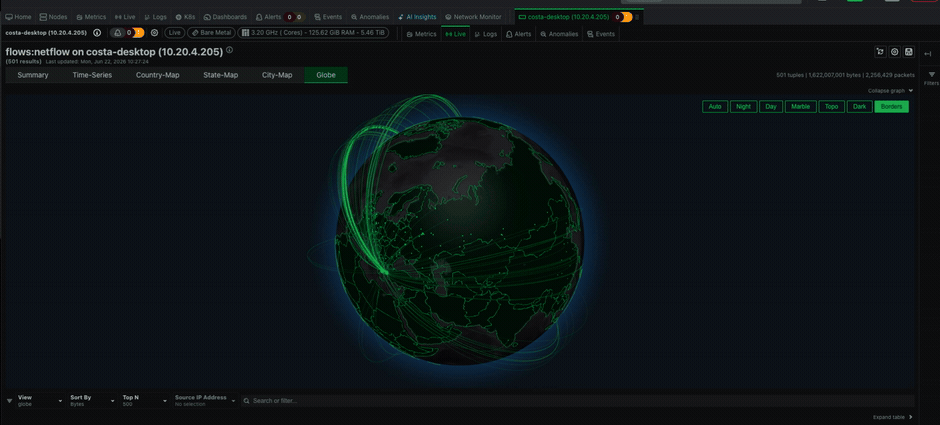Image resolution: width=940 pixels, height=425 pixels.
Task: Collapse the right sidebar arrow icon
Action: (x=928, y=54)
